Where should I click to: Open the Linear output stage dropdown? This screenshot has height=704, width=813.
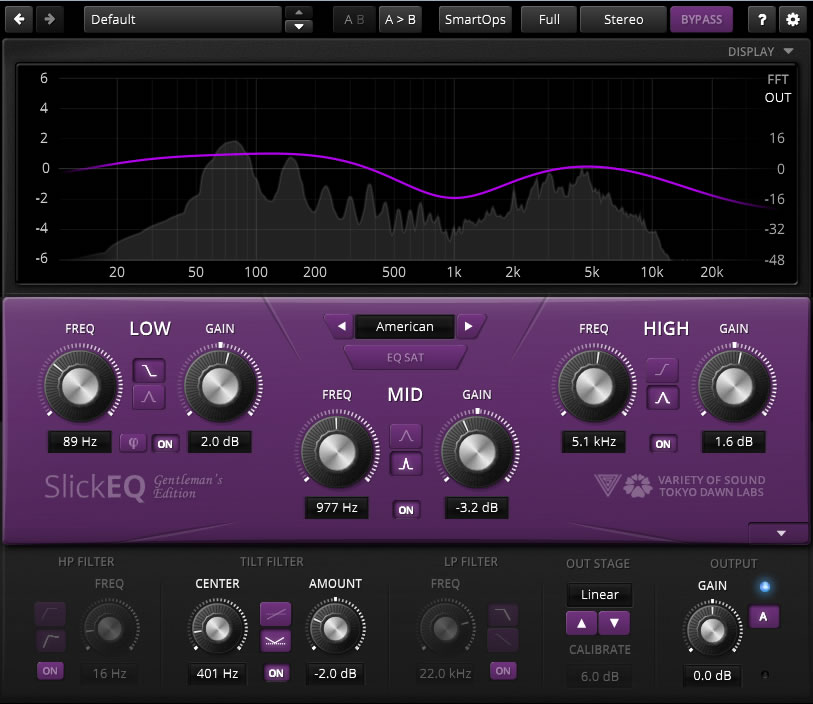pyautogui.click(x=599, y=594)
